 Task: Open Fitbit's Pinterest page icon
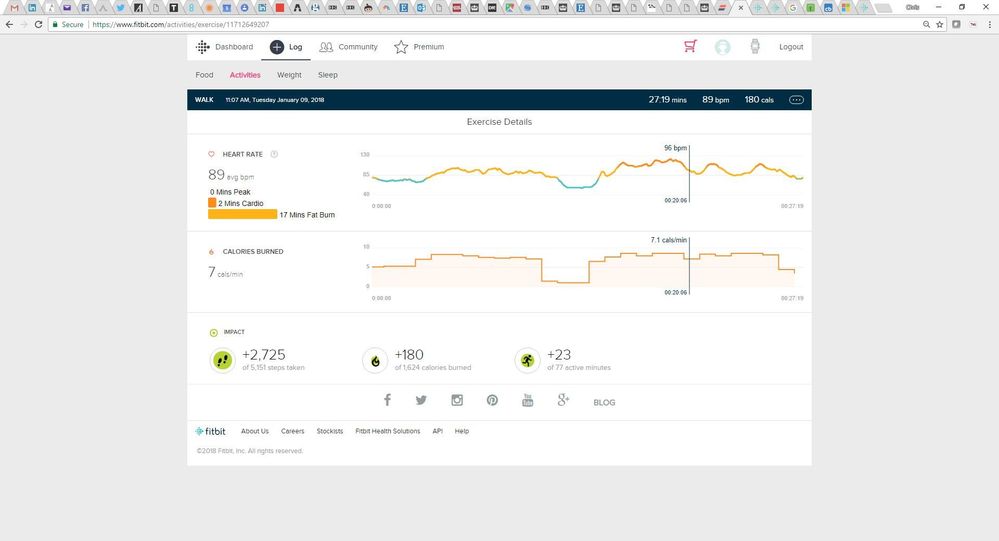(492, 400)
